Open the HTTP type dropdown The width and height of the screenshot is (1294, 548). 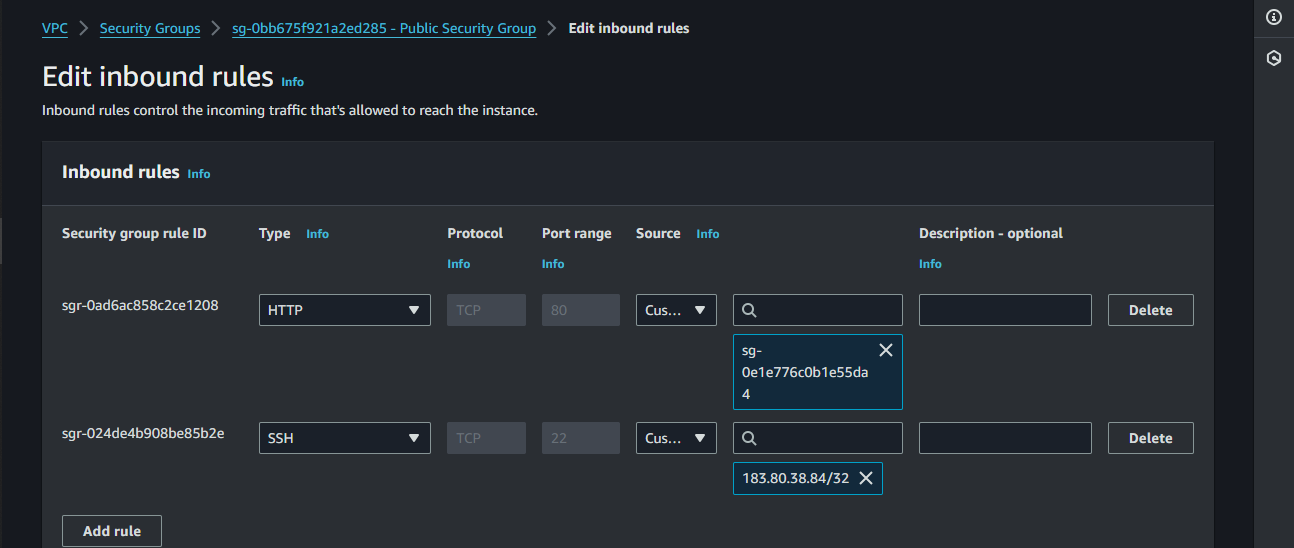click(x=345, y=310)
